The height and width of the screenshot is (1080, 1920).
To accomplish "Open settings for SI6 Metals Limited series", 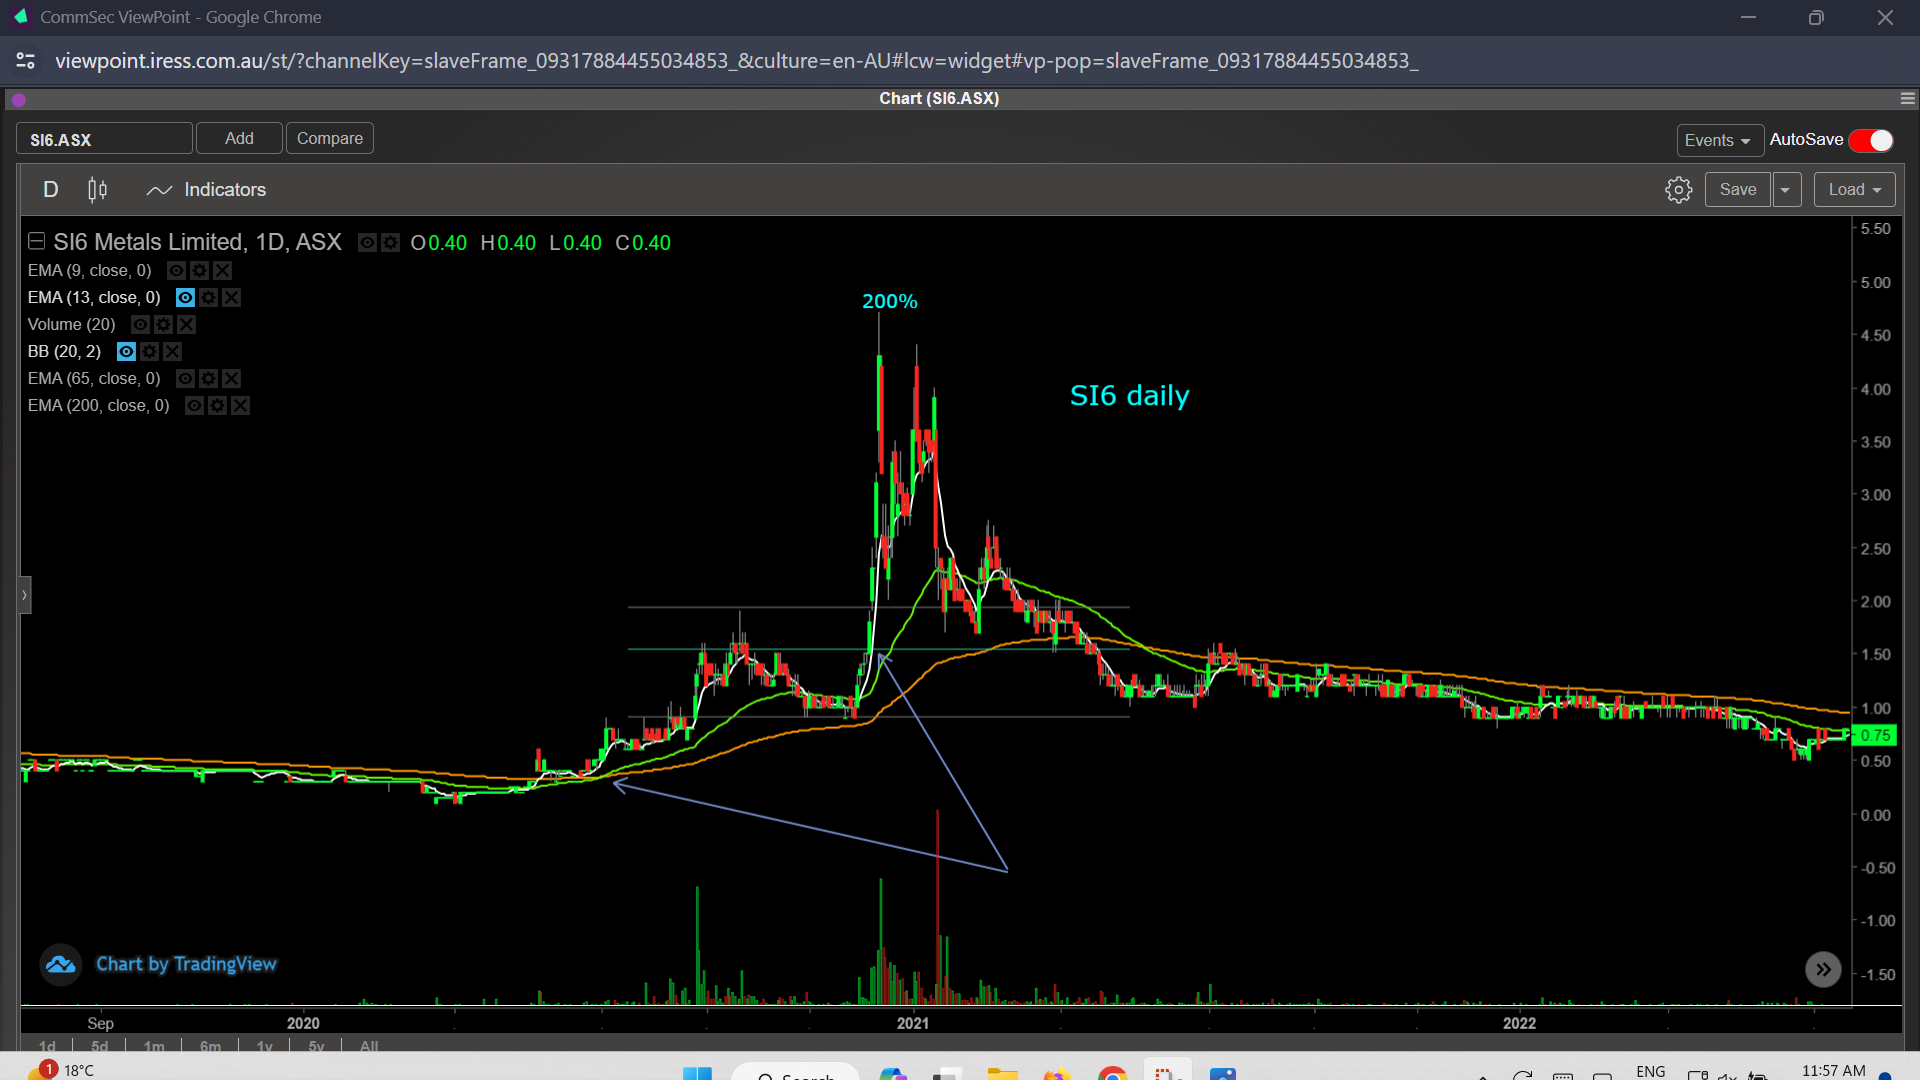I will 390,243.
